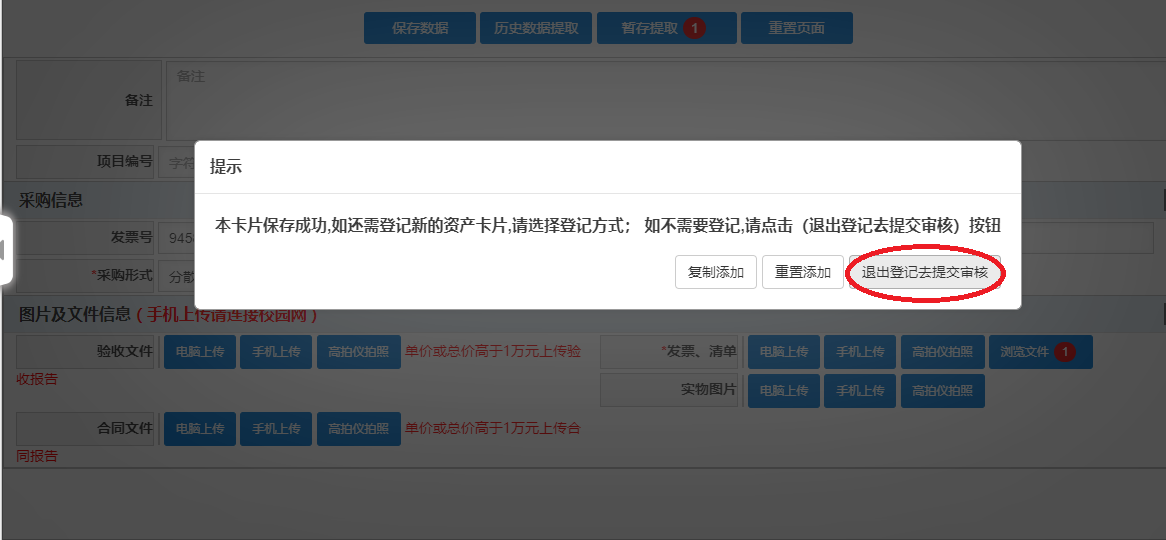This screenshot has width=1166, height=540.
Task: Click the 项目编号 input field
Action: (176, 162)
